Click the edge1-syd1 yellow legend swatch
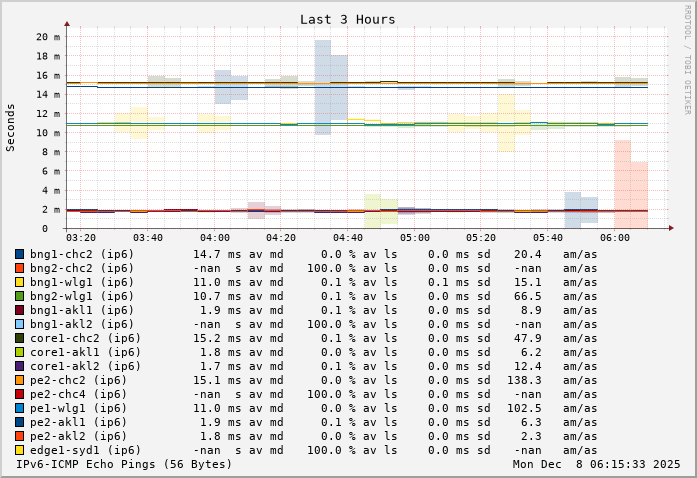 click(19, 450)
